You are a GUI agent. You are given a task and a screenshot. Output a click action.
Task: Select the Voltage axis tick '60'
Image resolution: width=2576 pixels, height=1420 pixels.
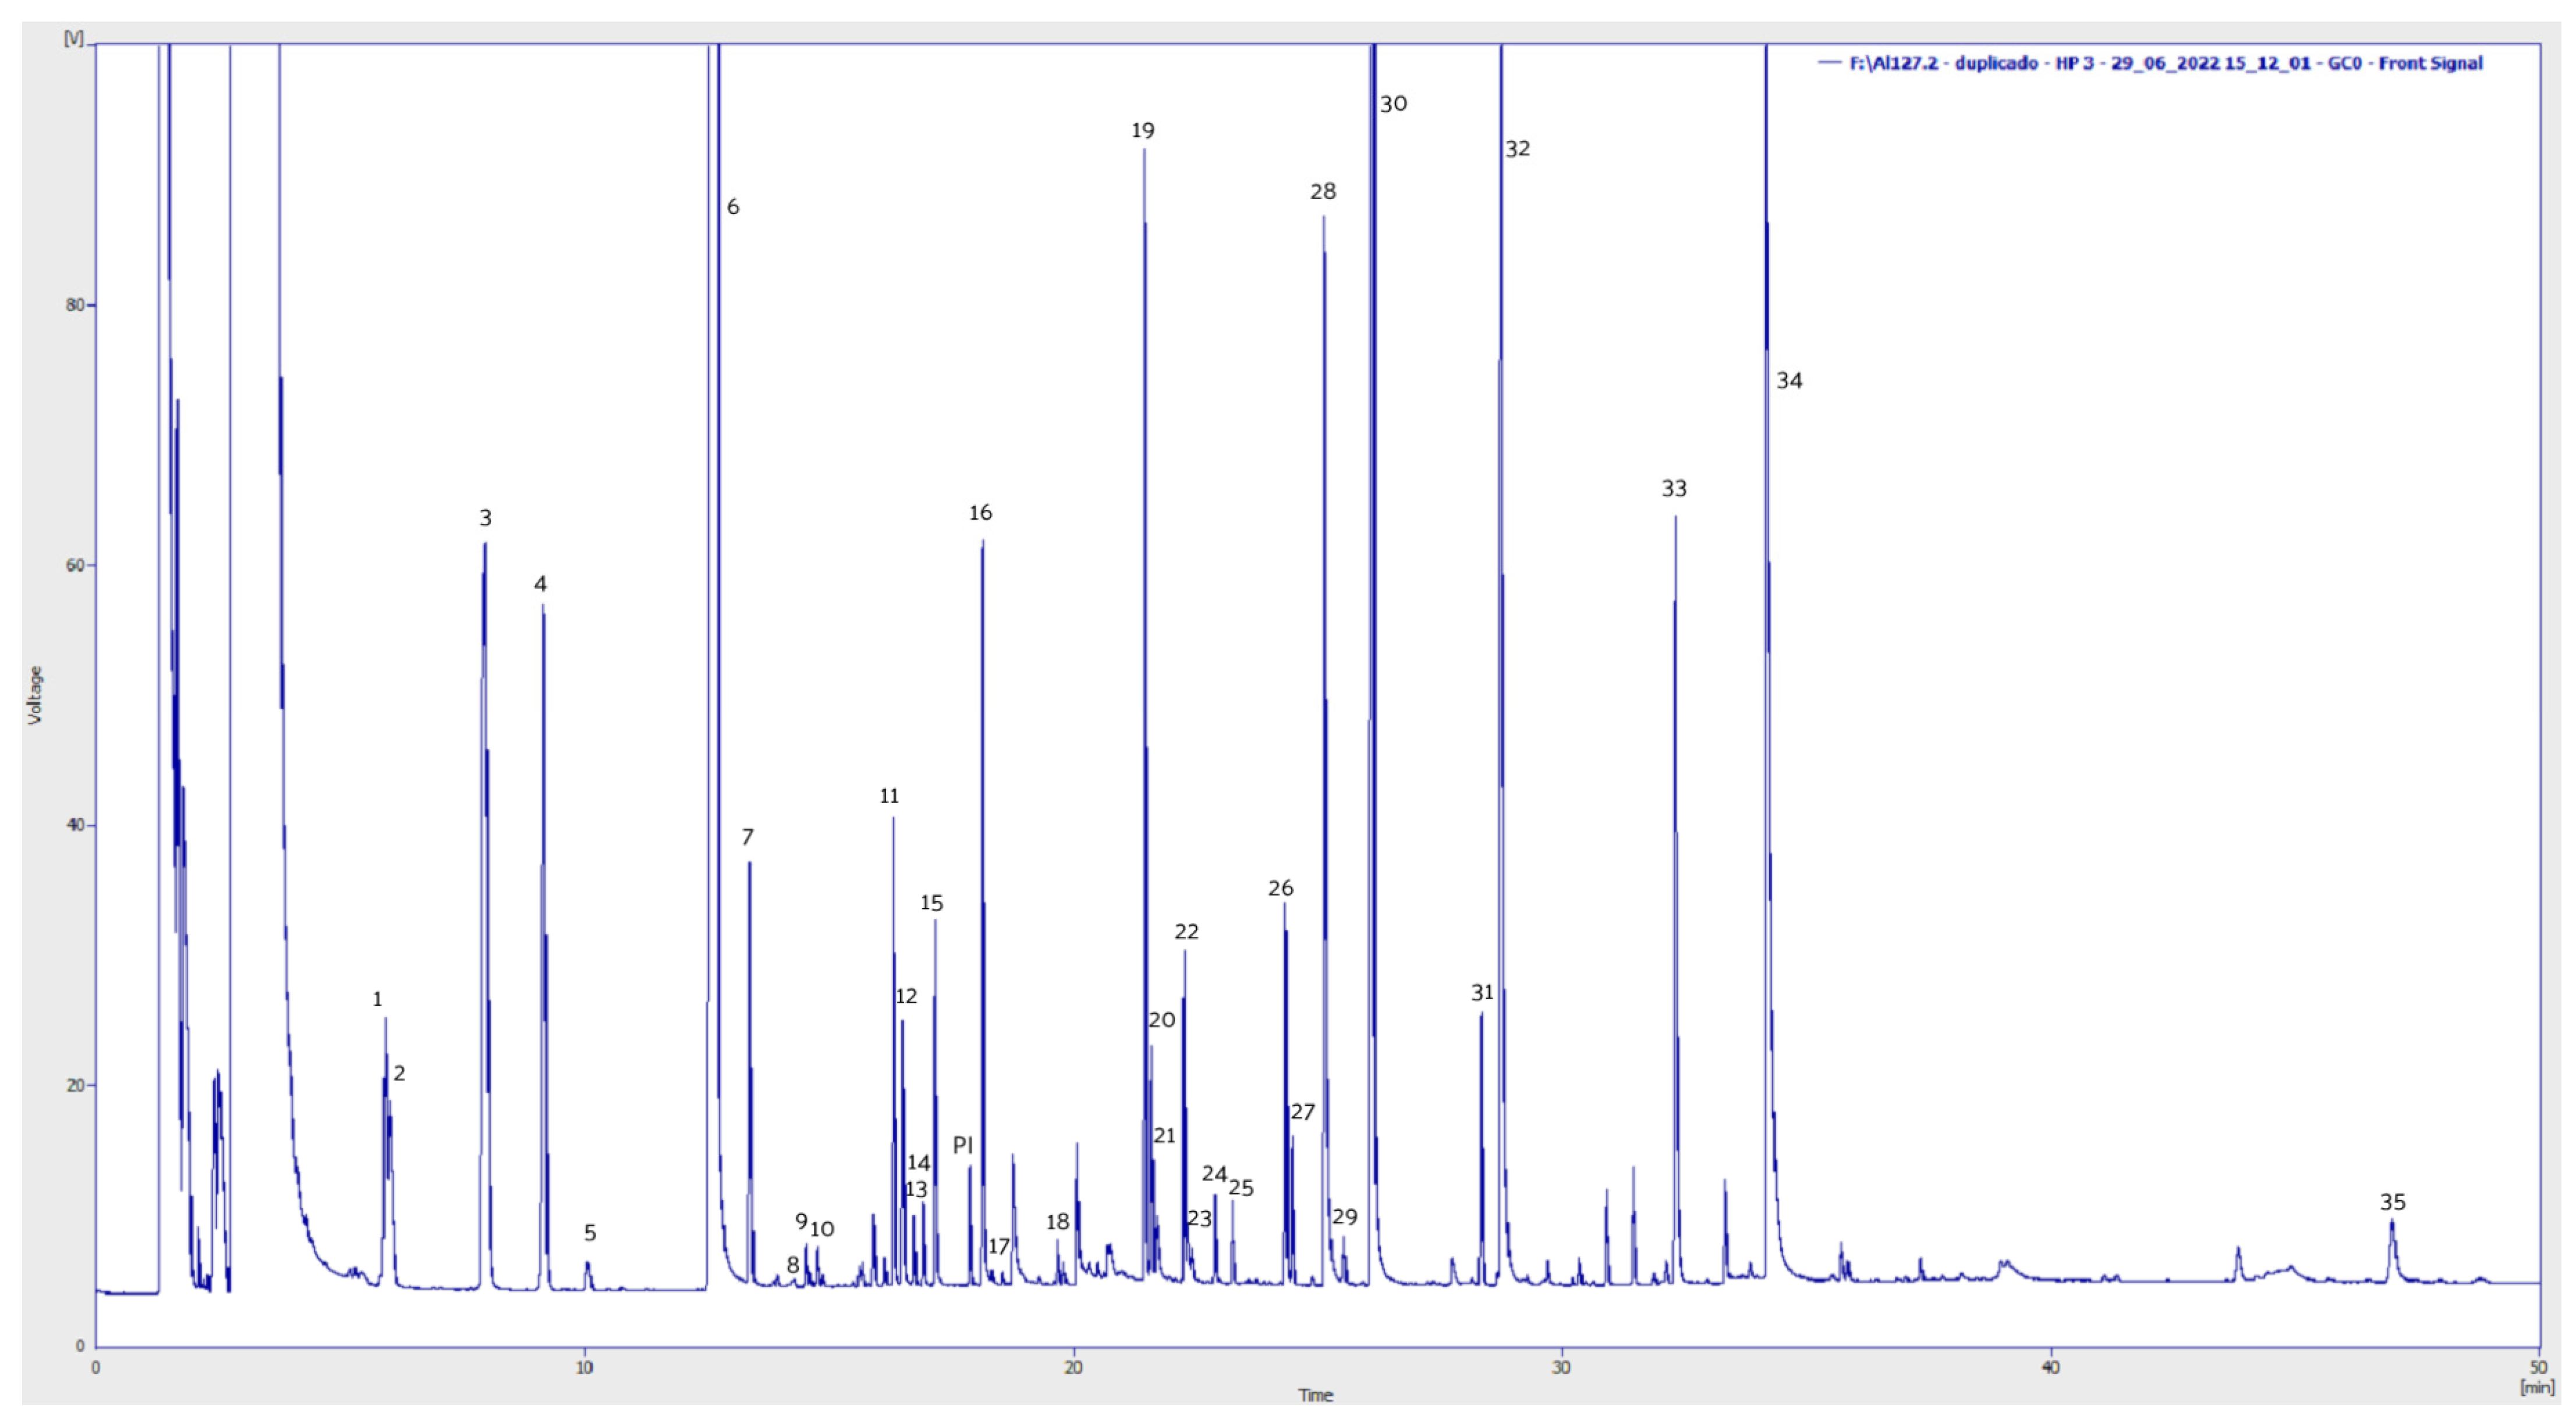click(75, 565)
